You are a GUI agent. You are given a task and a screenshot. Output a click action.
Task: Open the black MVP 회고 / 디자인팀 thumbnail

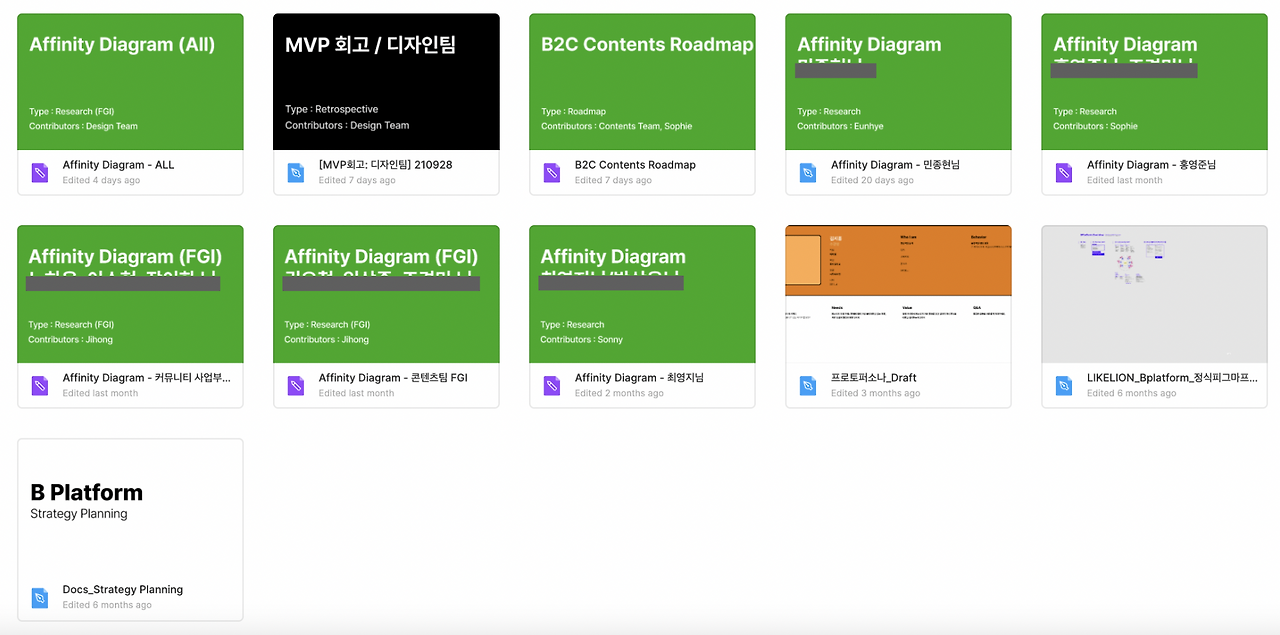(x=386, y=82)
